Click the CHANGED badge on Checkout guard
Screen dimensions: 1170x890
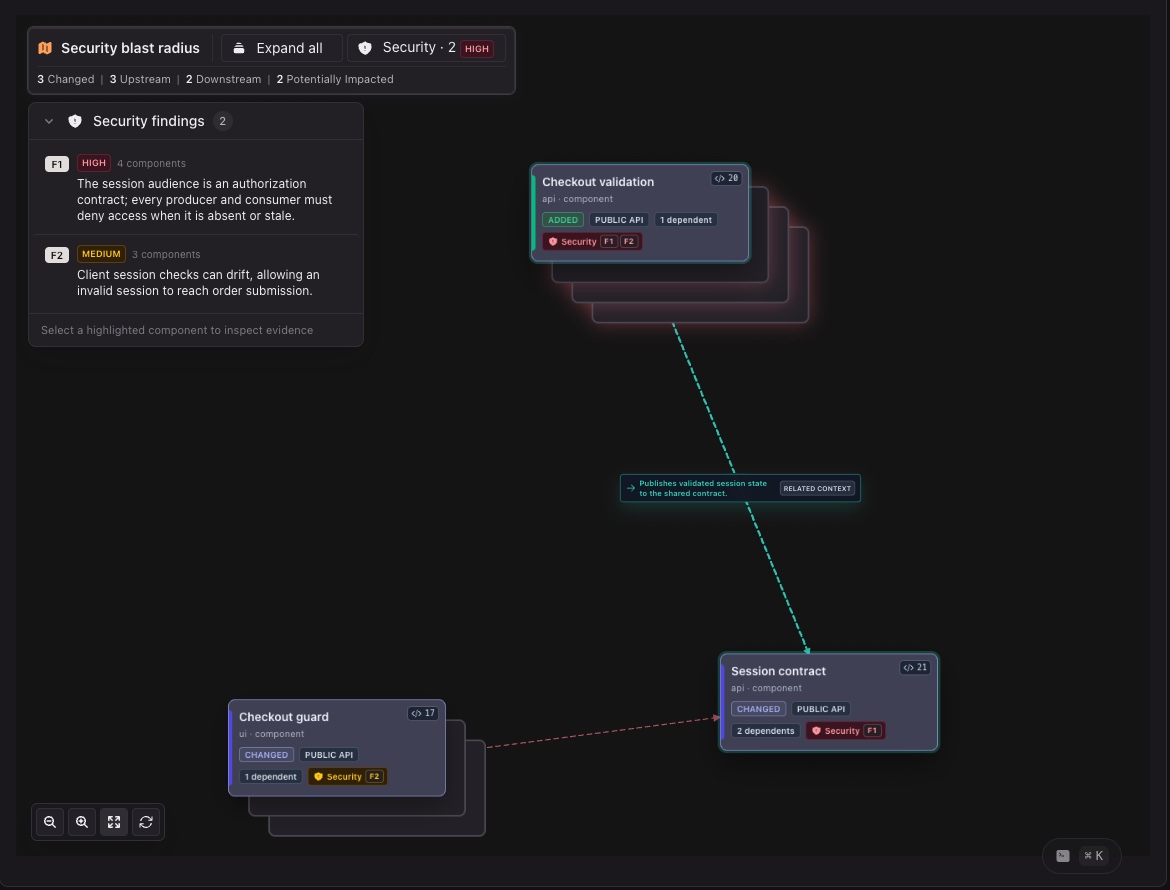coord(266,755)
